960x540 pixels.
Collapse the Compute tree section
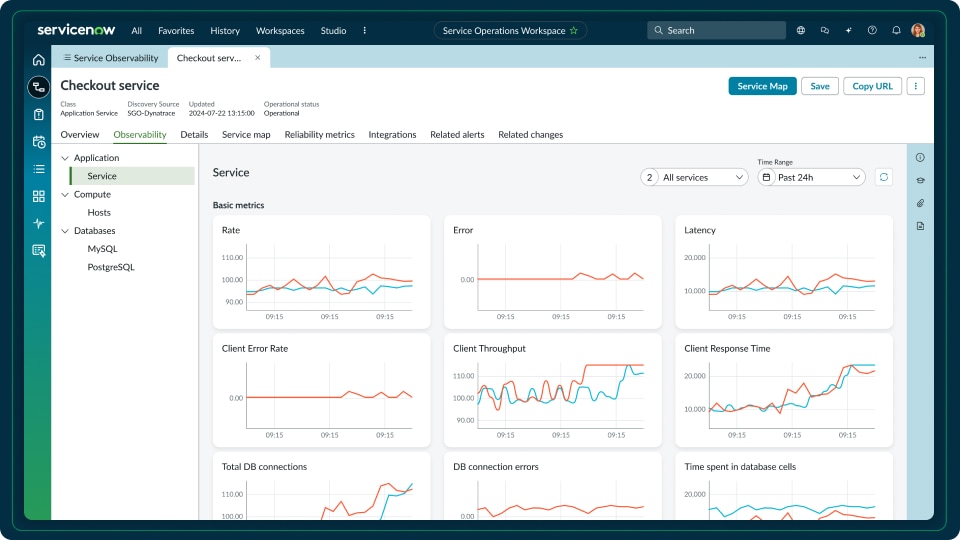(x=65, y=195)
